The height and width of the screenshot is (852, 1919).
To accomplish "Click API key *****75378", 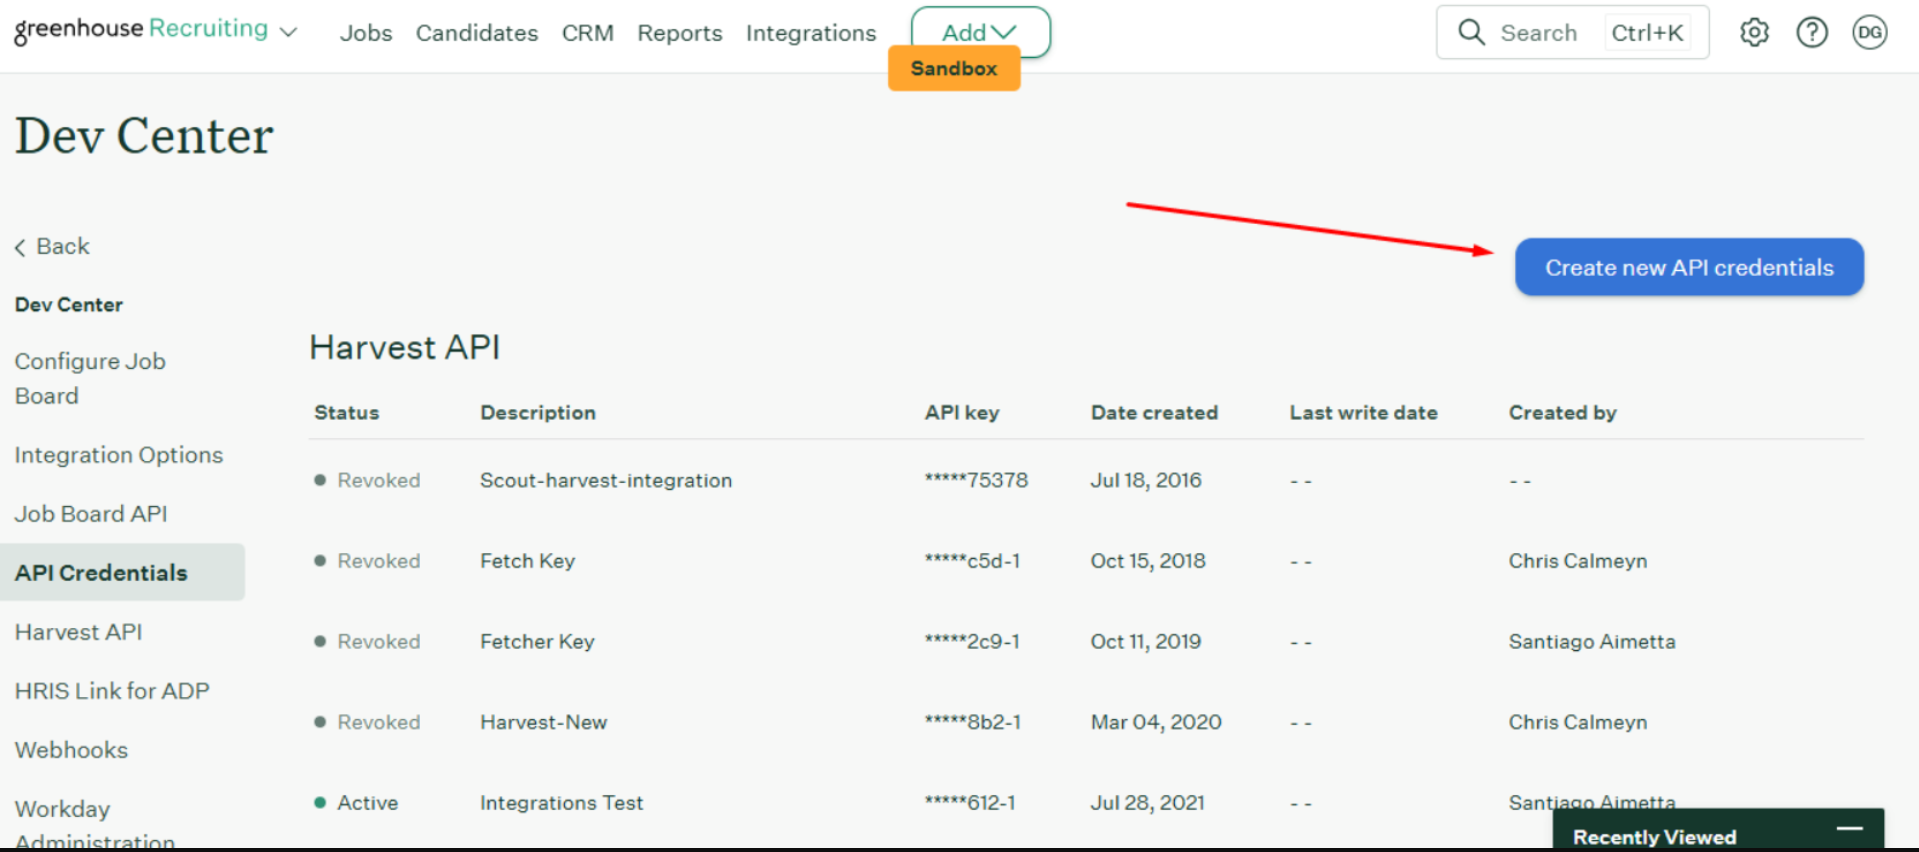I will point(976,480).
